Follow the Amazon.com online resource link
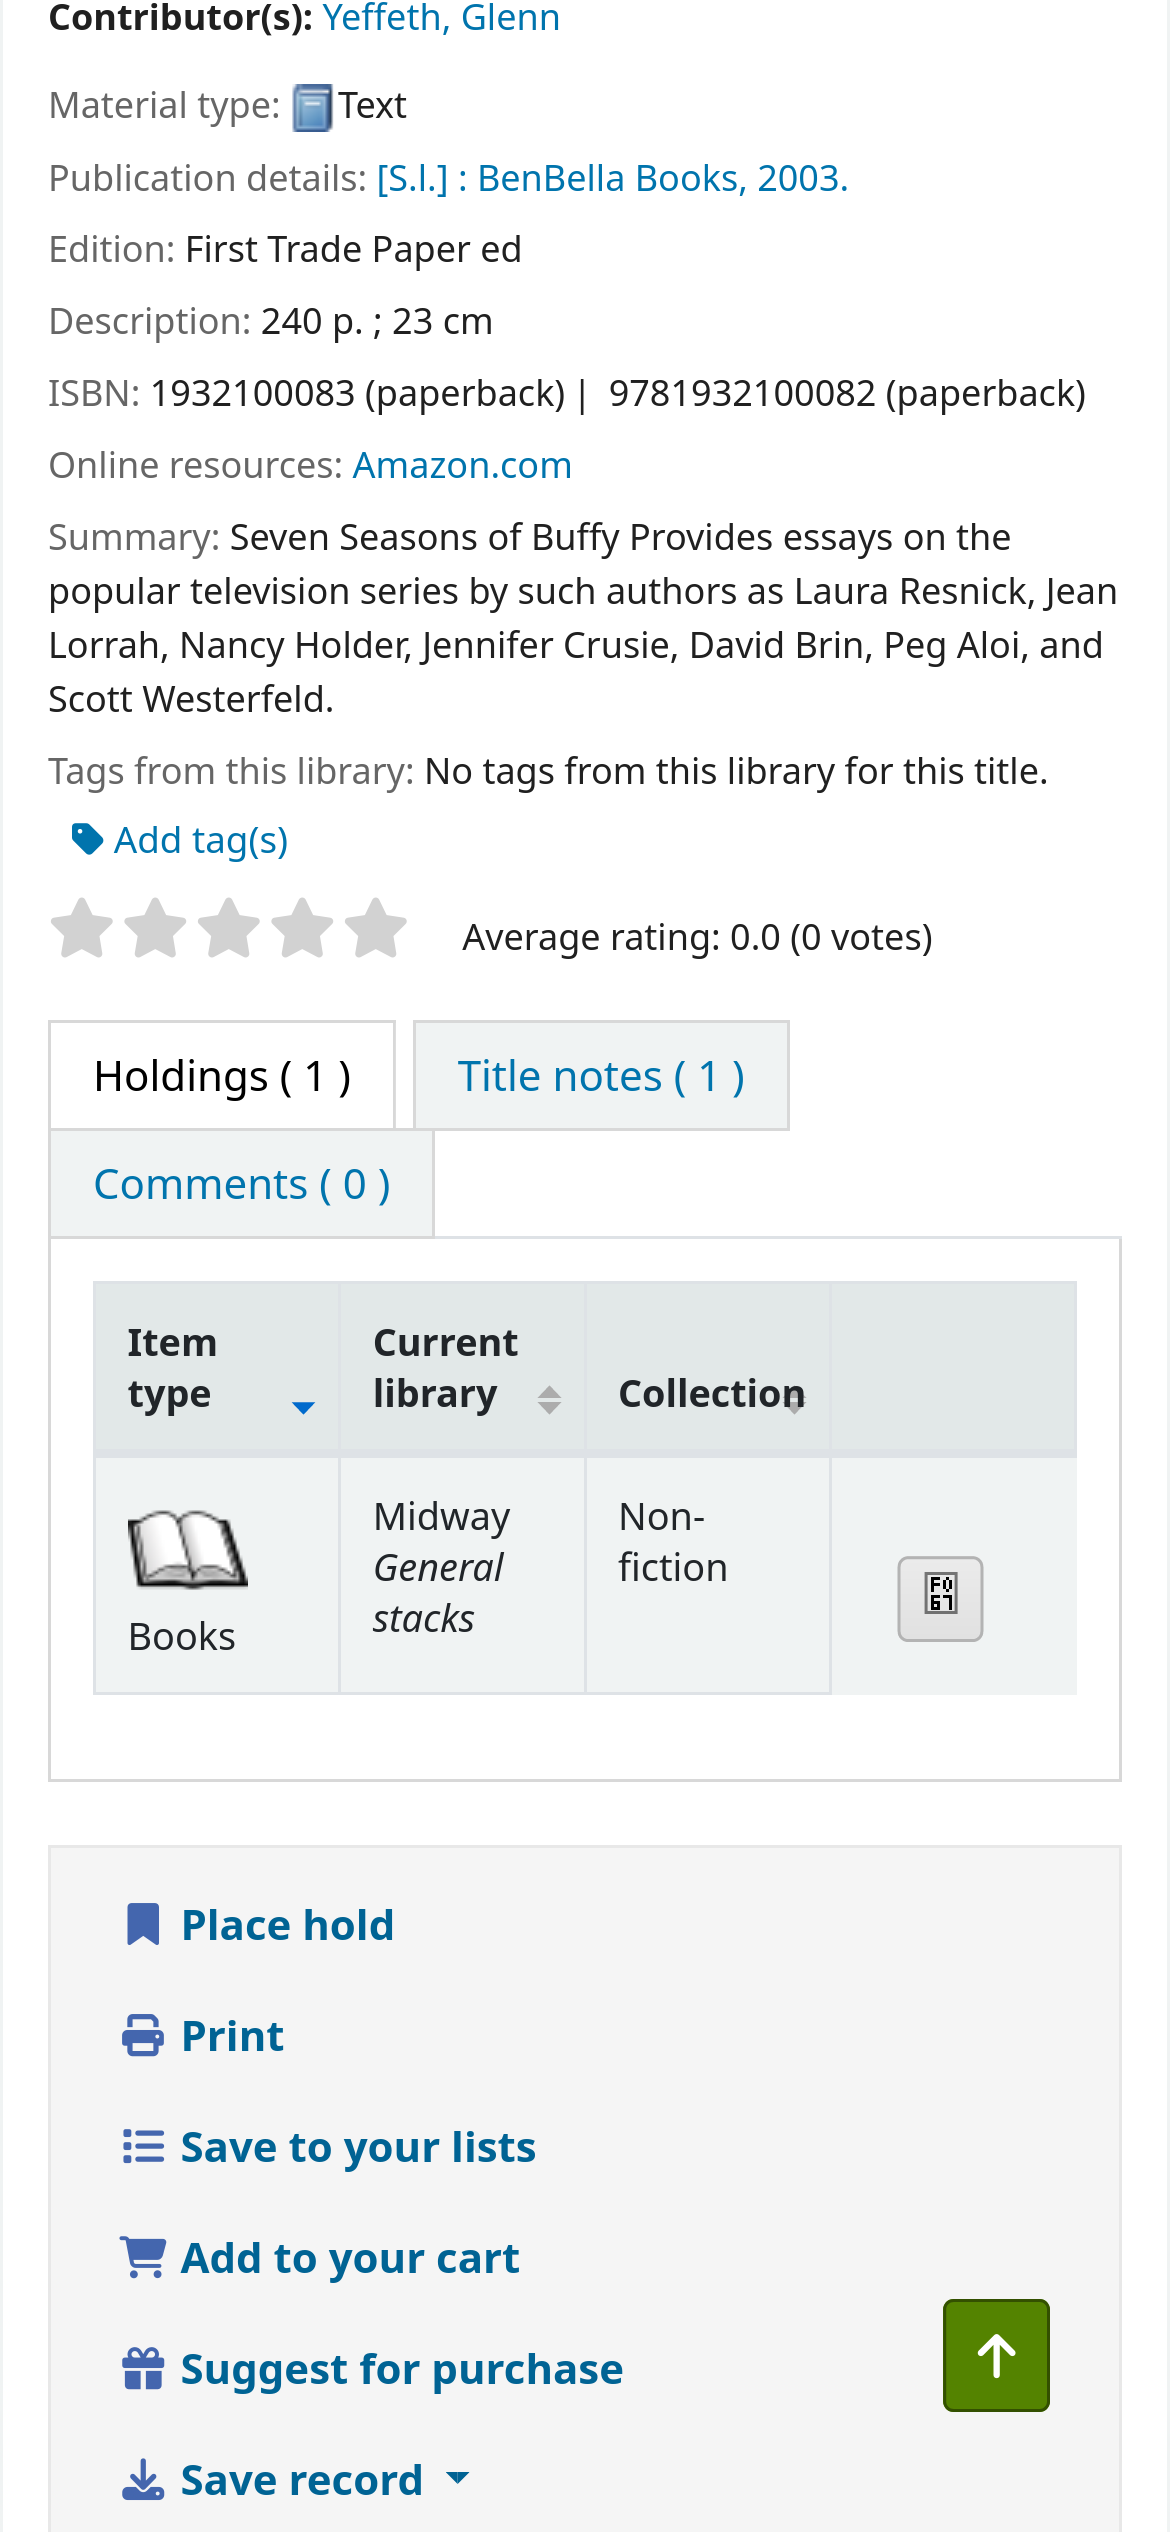Image resolution: width=1170 pixels, height=2532 pixels. pos(462,466)
